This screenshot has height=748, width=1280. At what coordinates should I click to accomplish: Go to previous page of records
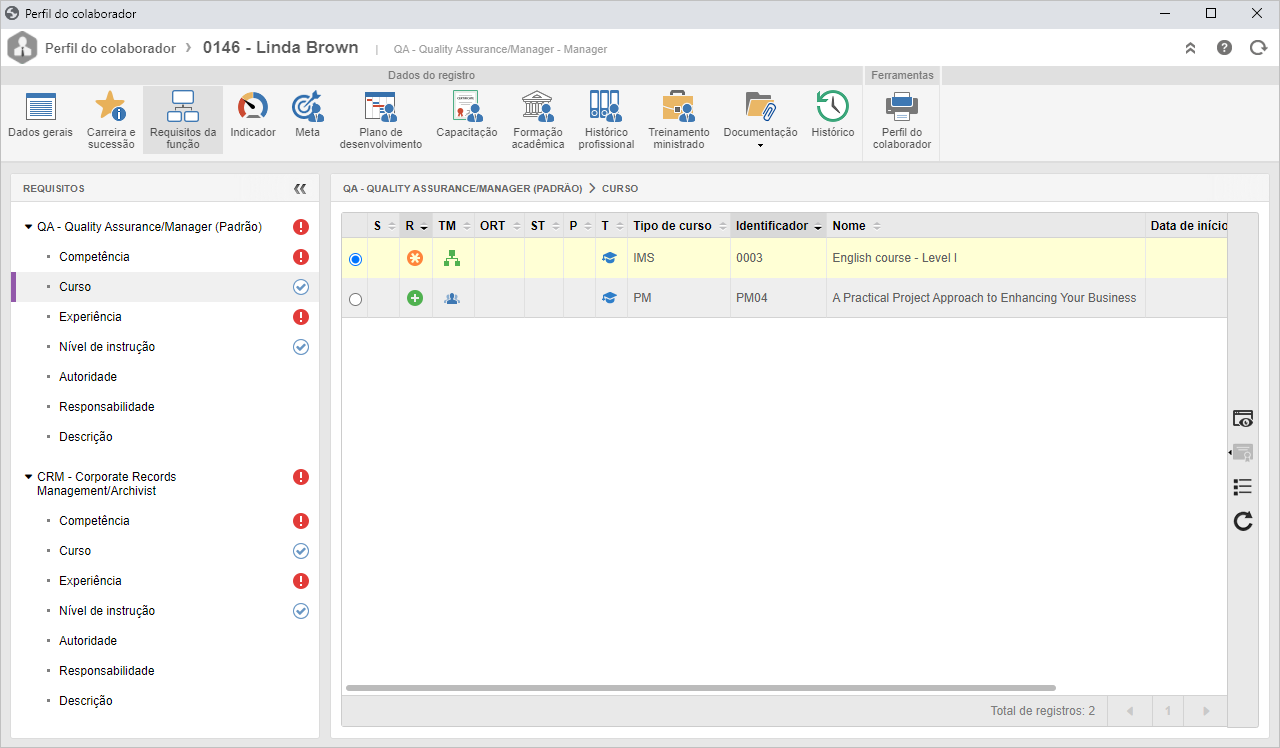(1130, 711)
